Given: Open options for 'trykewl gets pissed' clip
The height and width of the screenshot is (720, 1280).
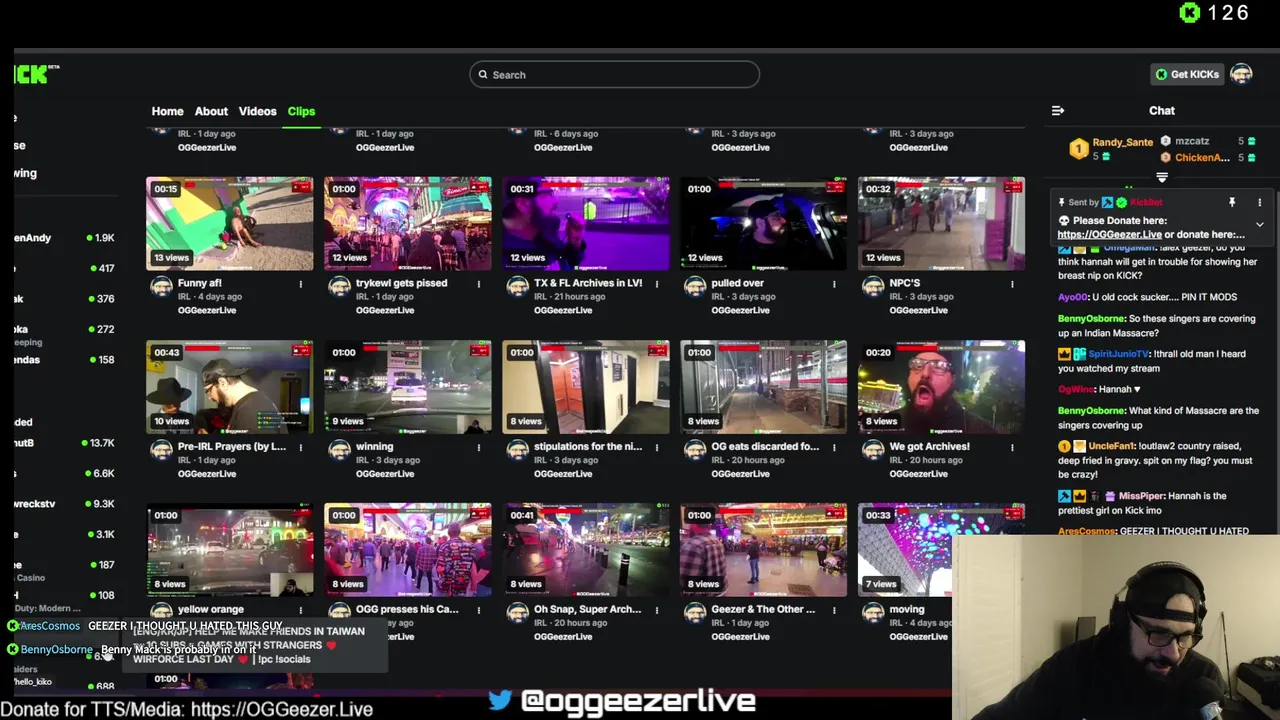Looking at the screenshot, I should pos(478,284).
